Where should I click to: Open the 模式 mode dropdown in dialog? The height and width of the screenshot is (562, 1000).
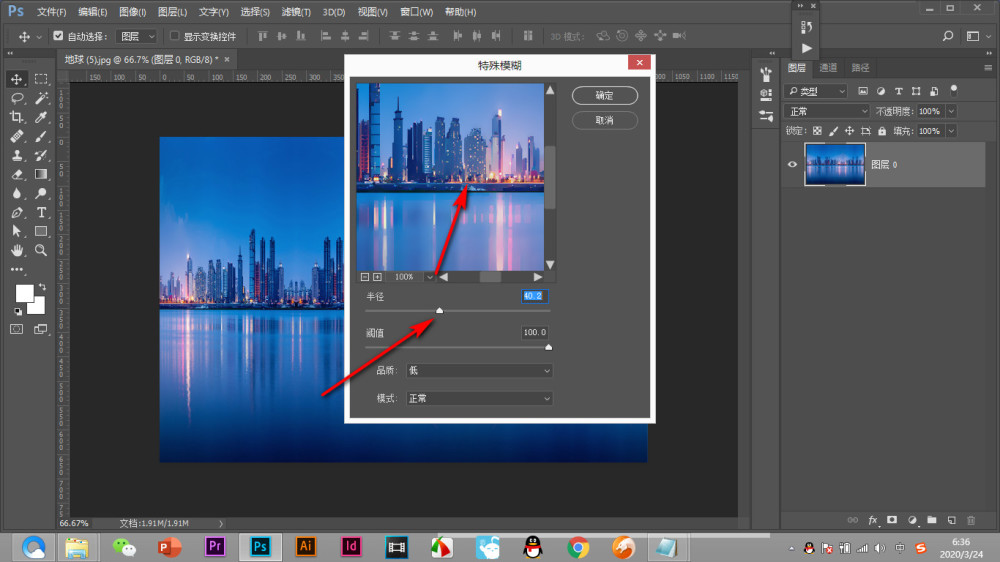tap(479, 399)
